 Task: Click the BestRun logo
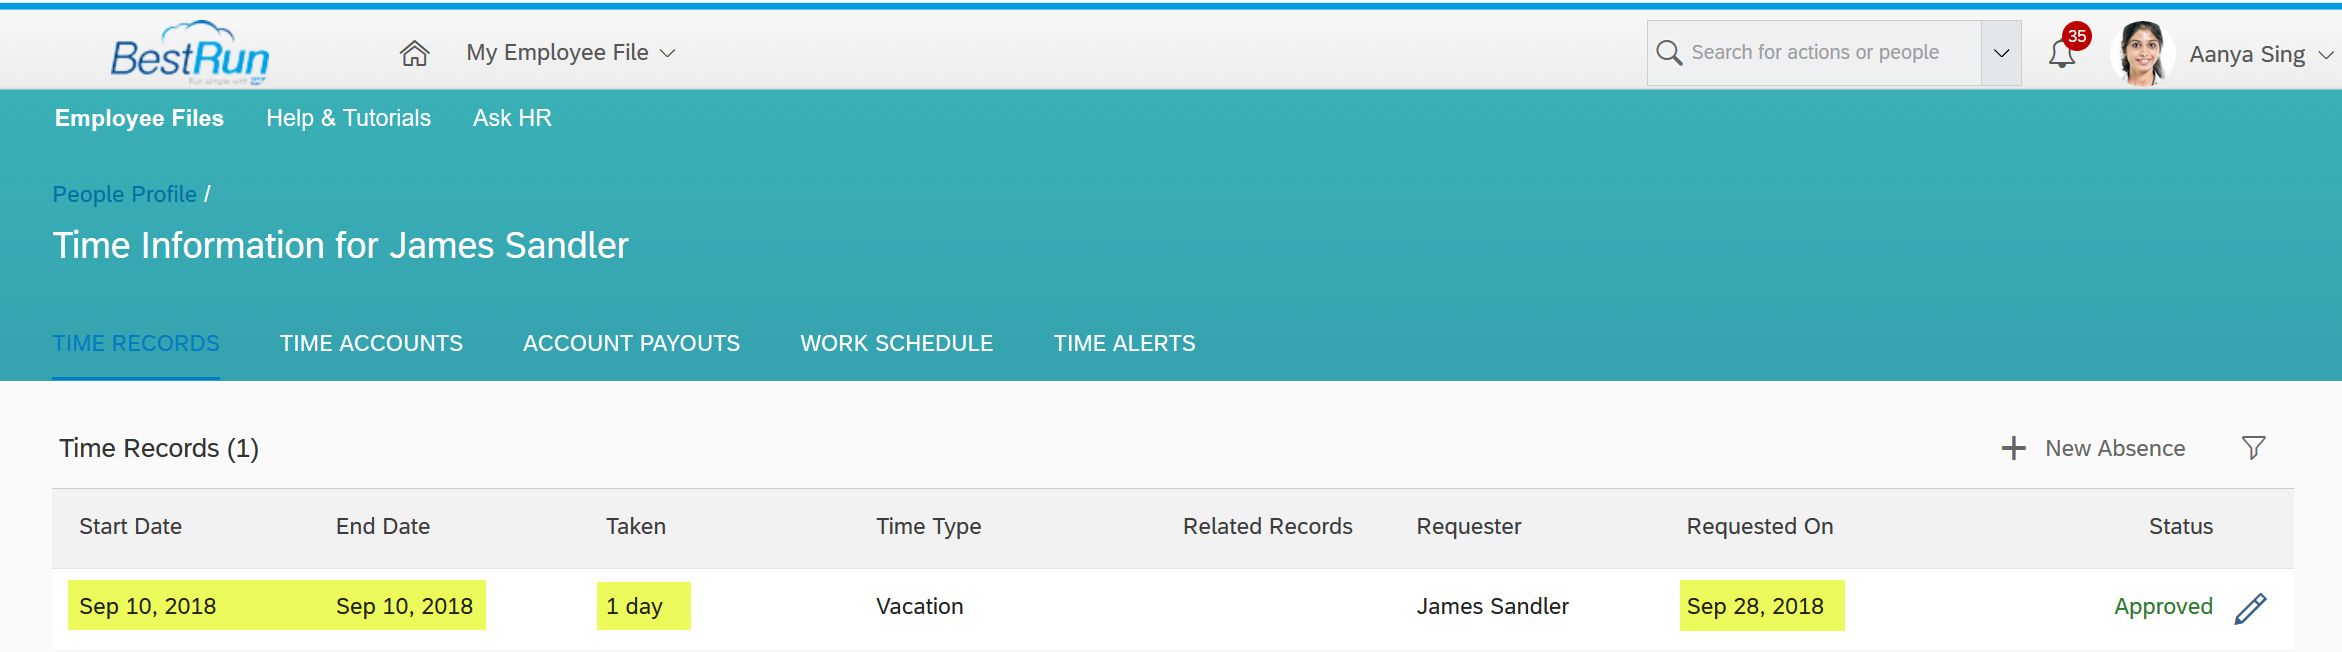click(190, 53)
